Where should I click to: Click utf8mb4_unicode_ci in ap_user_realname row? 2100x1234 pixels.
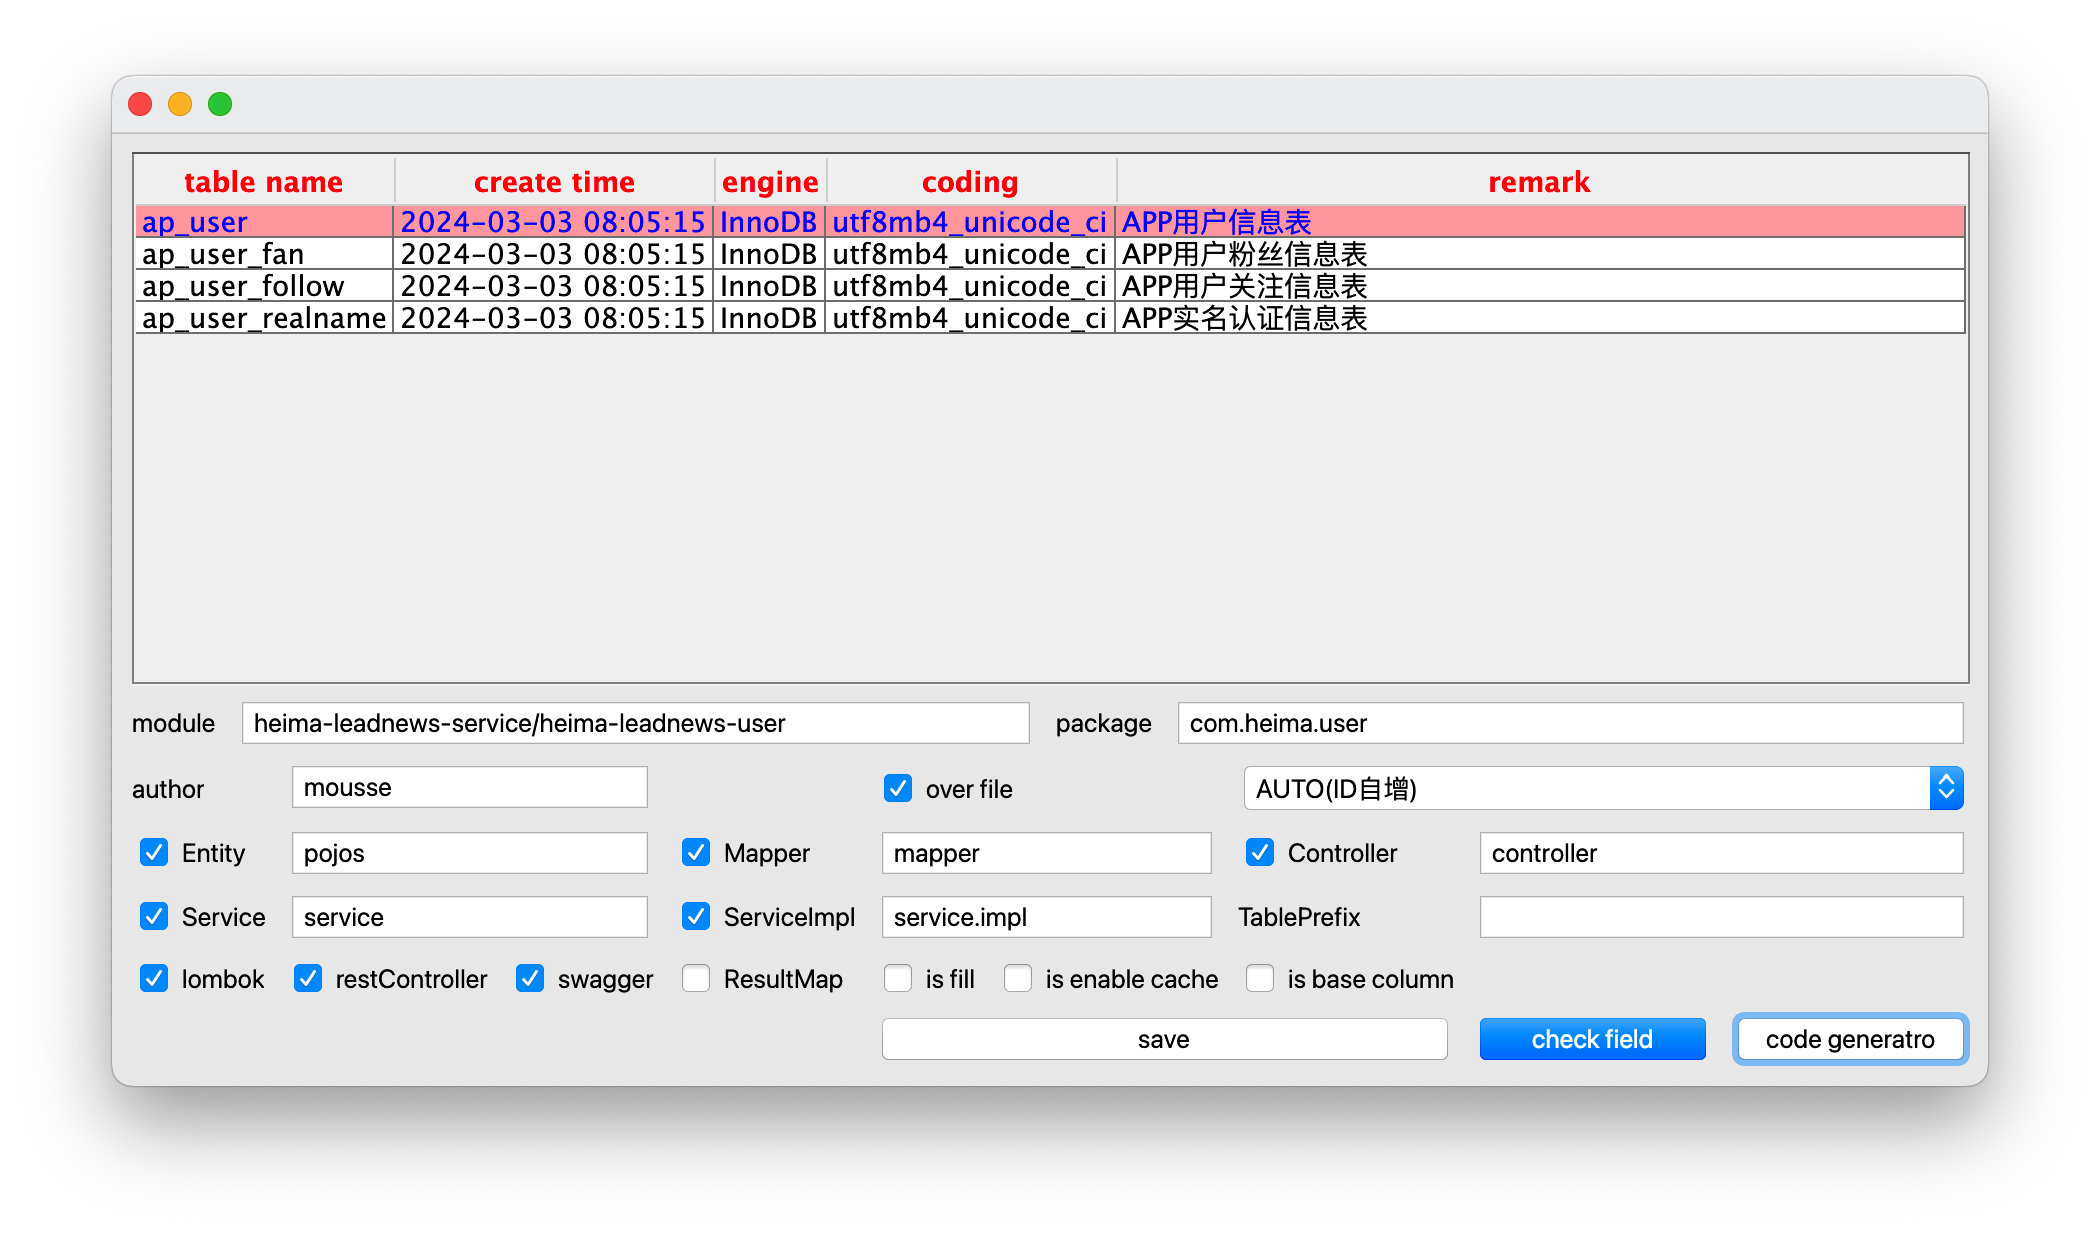970,318
